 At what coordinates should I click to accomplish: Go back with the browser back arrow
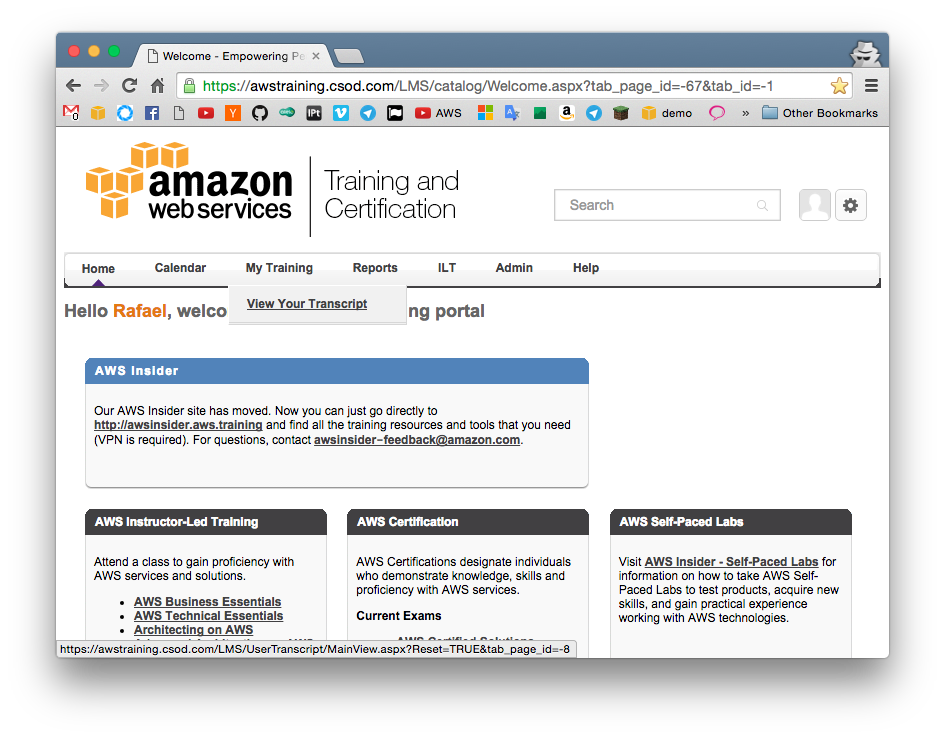click(x=74, y=86)
